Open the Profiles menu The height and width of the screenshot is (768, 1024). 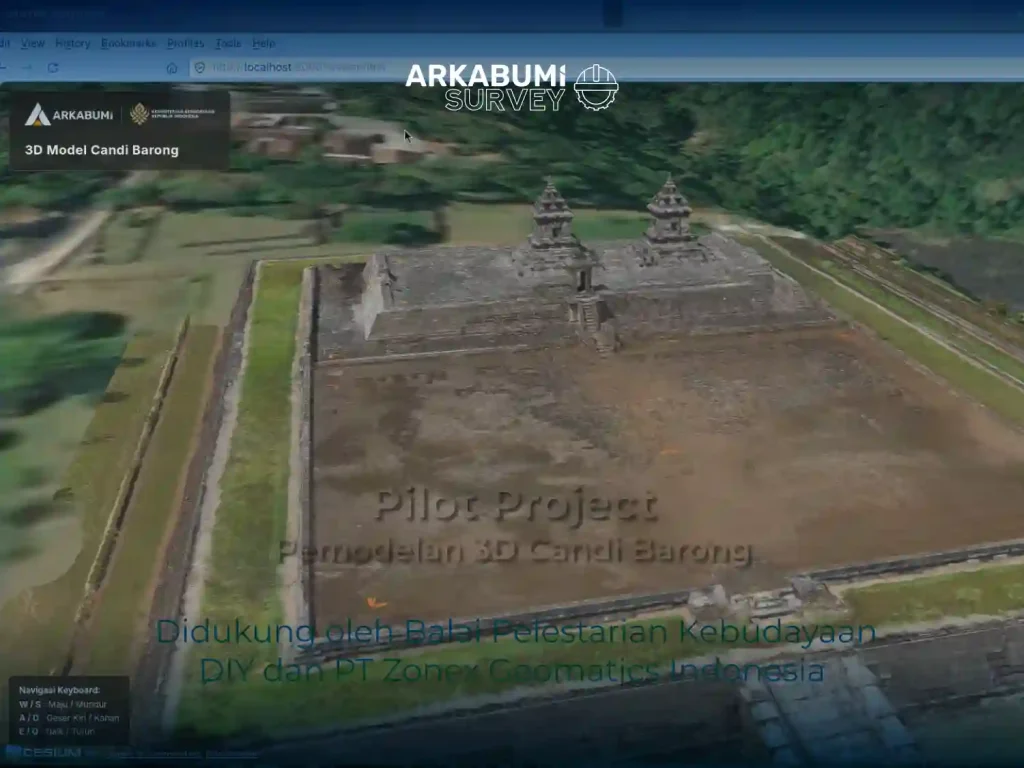(x=185, y=43)
